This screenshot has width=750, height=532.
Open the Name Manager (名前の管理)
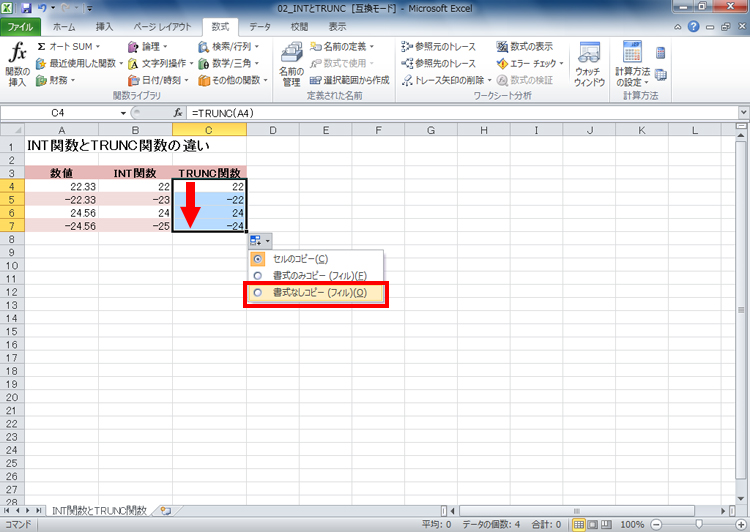point(291,64)
